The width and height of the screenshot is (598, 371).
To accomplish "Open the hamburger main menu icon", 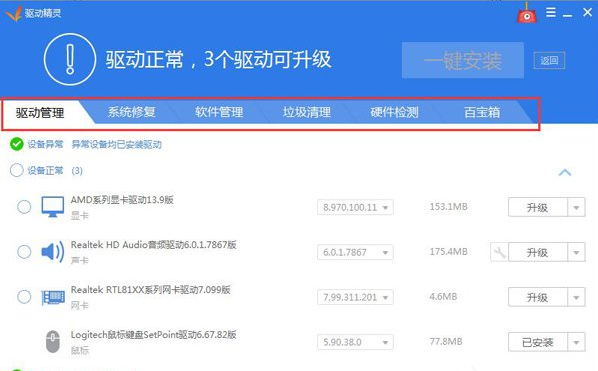I will tap(550, 13).
